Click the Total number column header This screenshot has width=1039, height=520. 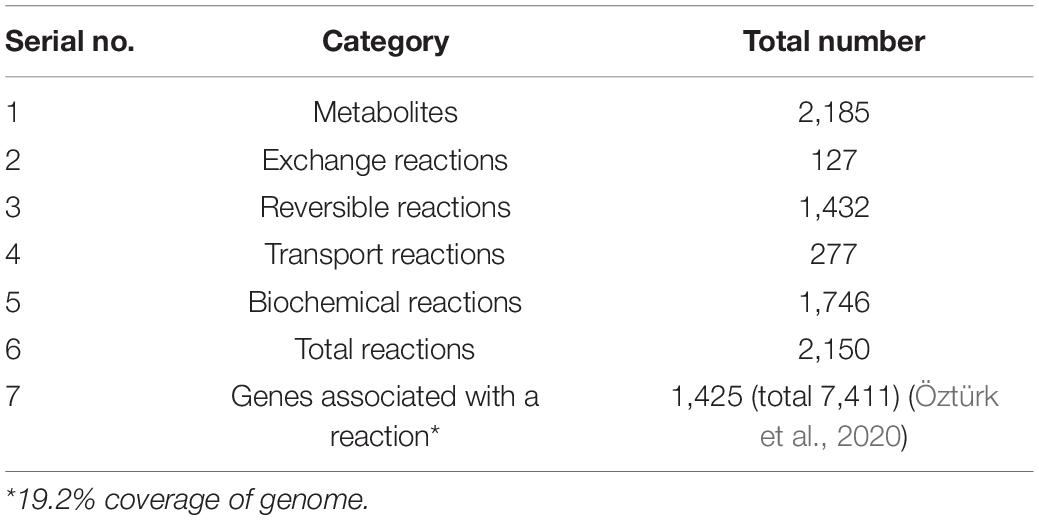(x=834, y=42)
